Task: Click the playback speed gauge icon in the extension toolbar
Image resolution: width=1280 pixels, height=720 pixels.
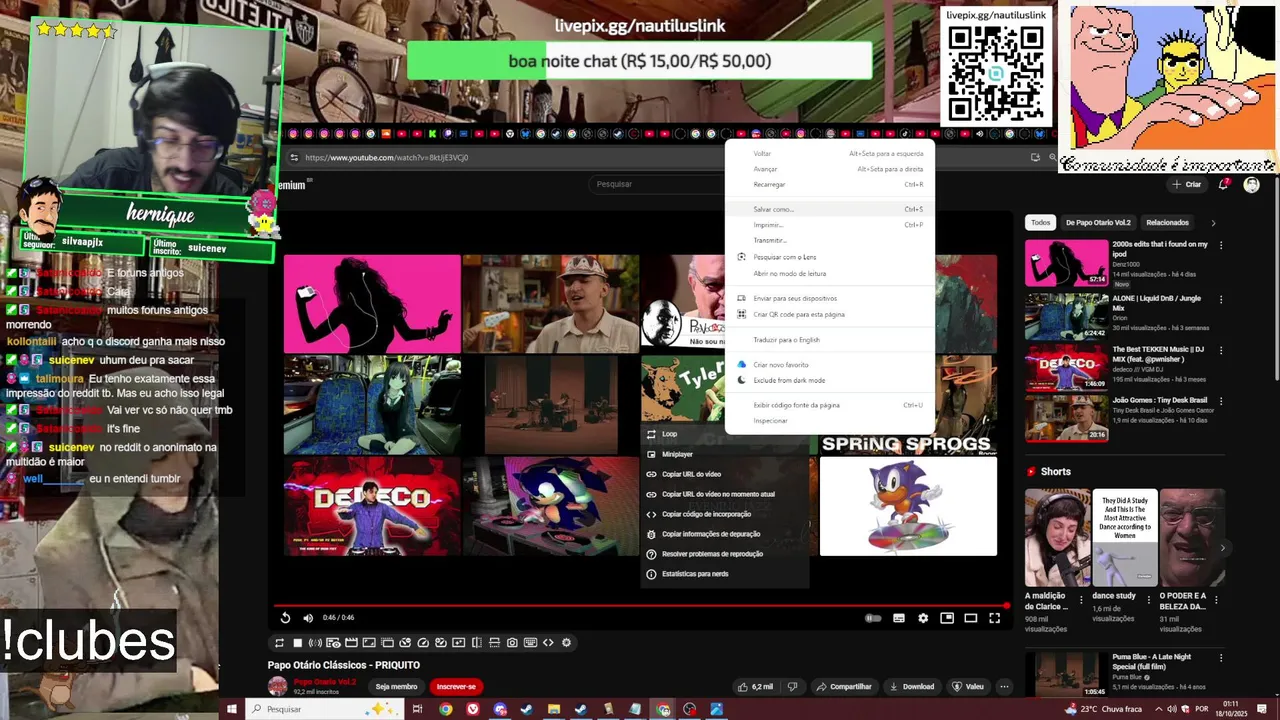Action: pos(423,643)
